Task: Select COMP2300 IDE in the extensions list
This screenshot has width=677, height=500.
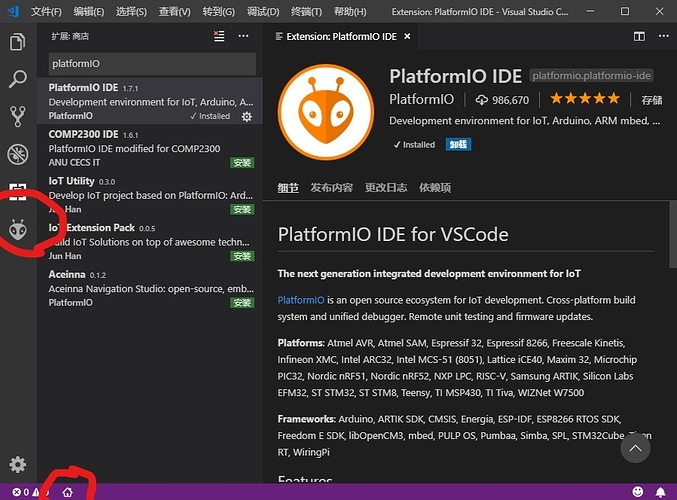Action: pyautogui.click(x=150, y=148)
